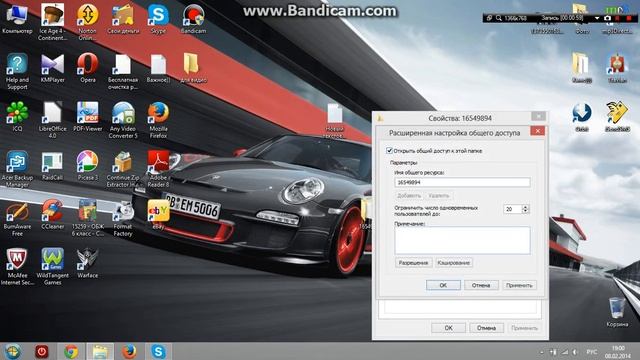Image resolution: width=640 pixels, height=360 pixels.
Task: Open Chrome from the taskbar
Action: (x=71, y=351)
